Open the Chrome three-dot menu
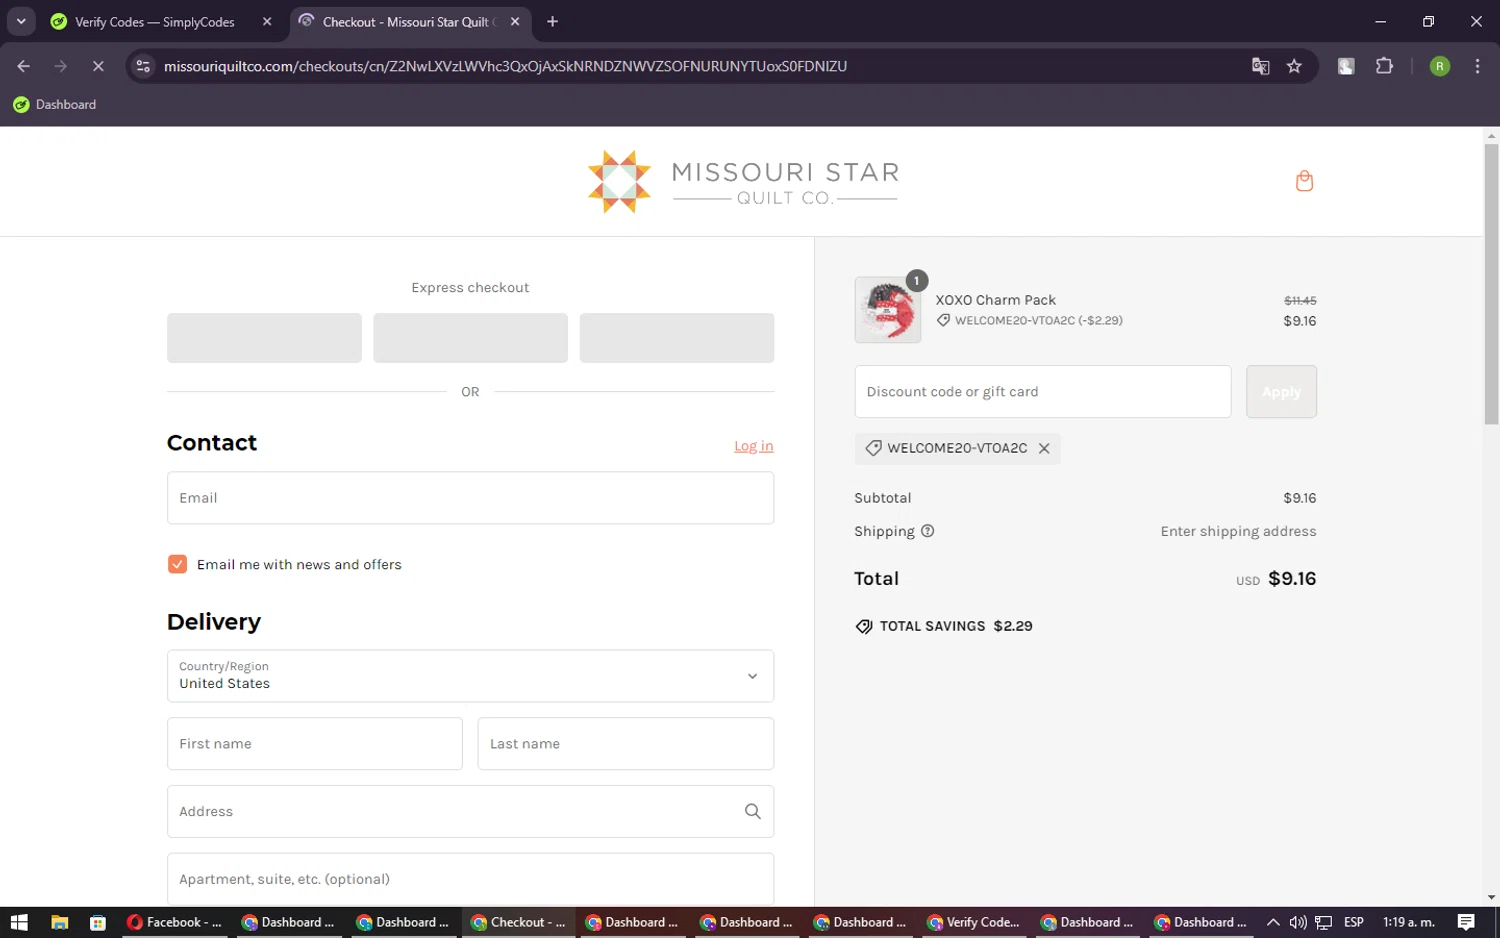 [x=1477, y=66]
